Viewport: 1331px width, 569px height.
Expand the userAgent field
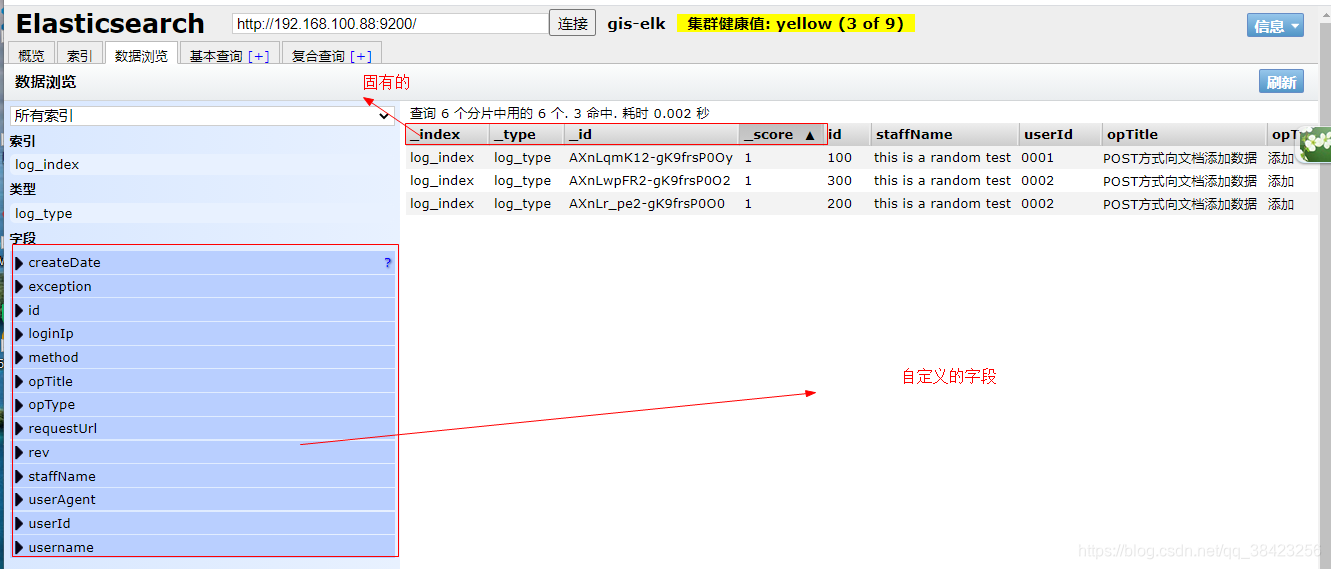click(204, 500)
